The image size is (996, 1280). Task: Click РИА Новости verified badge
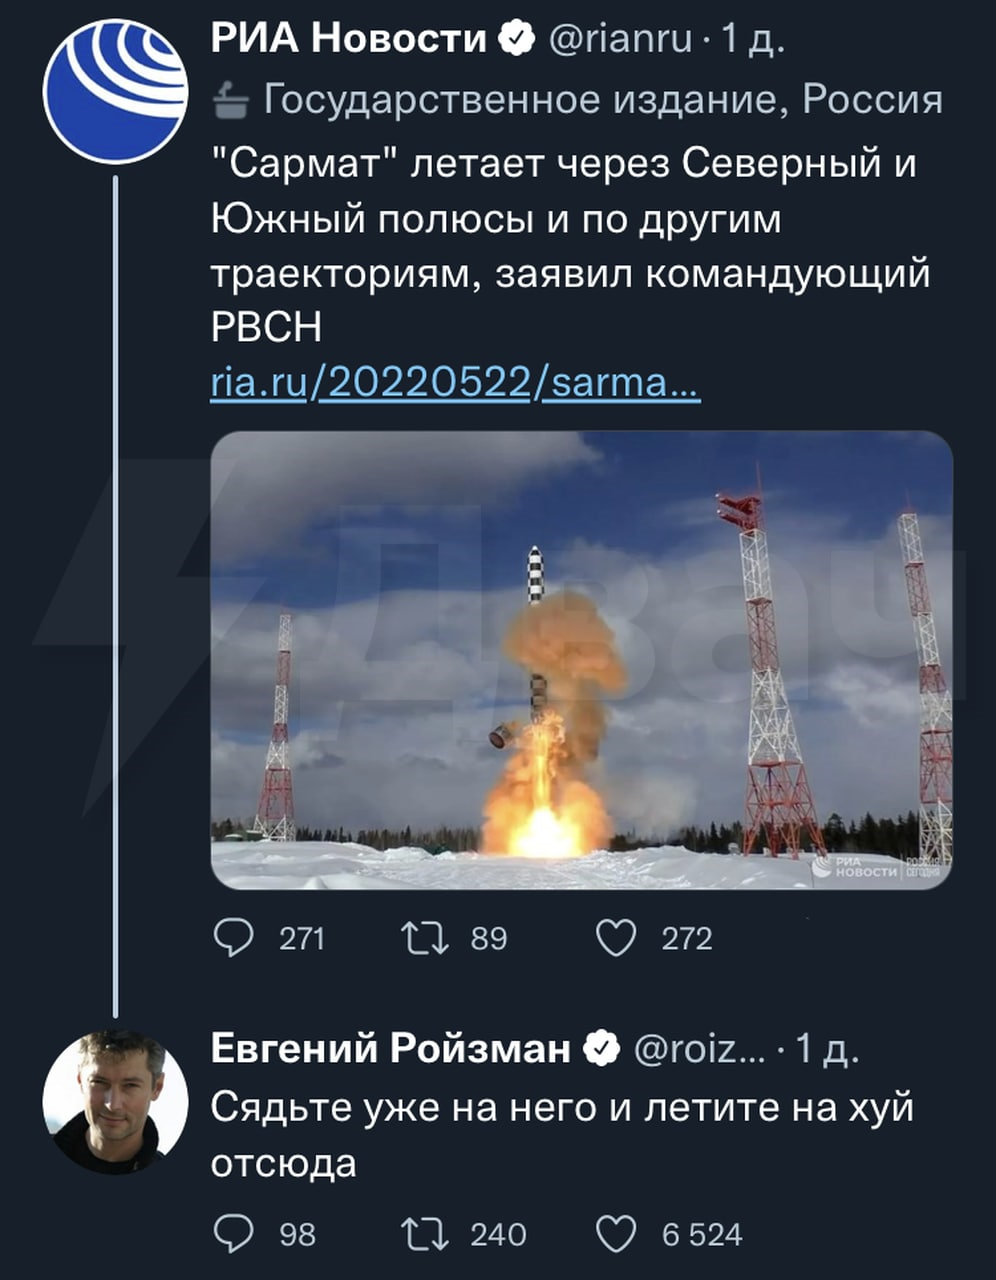tap(517, 39)
